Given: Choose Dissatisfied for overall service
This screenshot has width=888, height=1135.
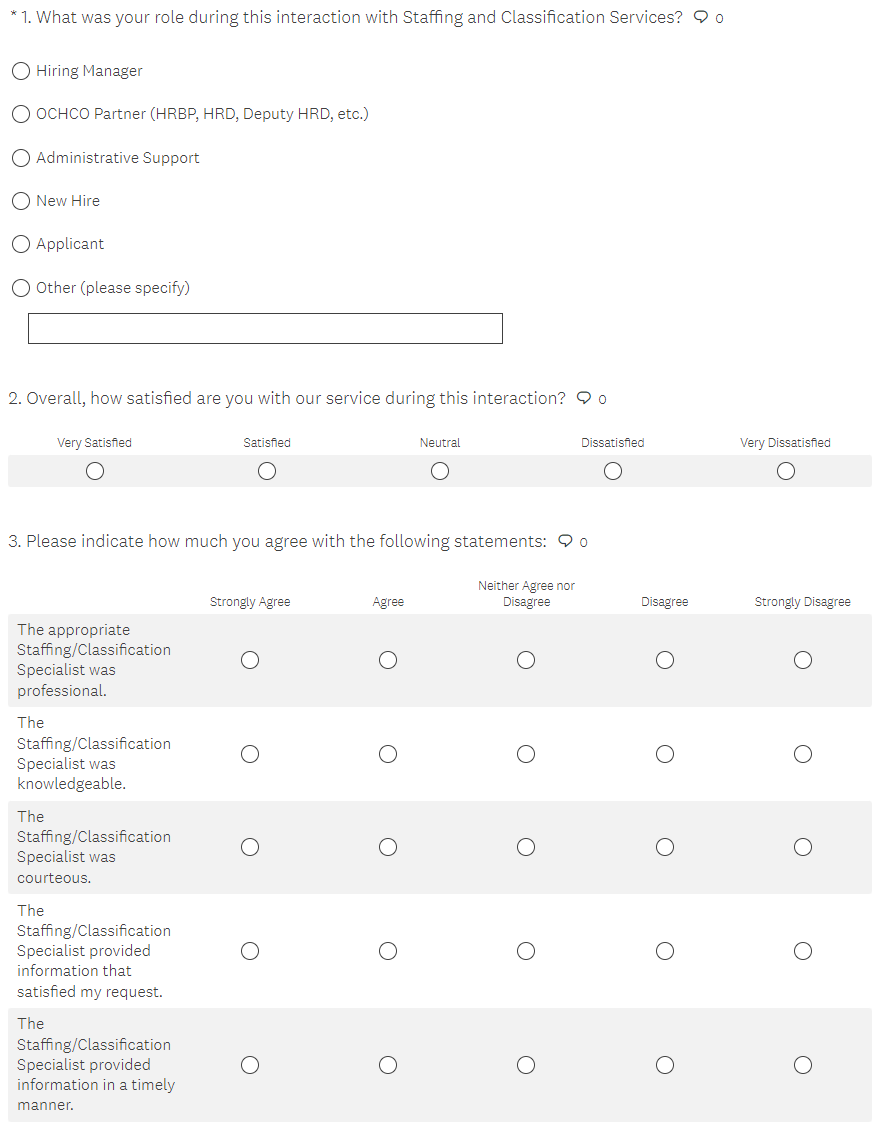Looking at the screenshot, I should coord(613,471).
